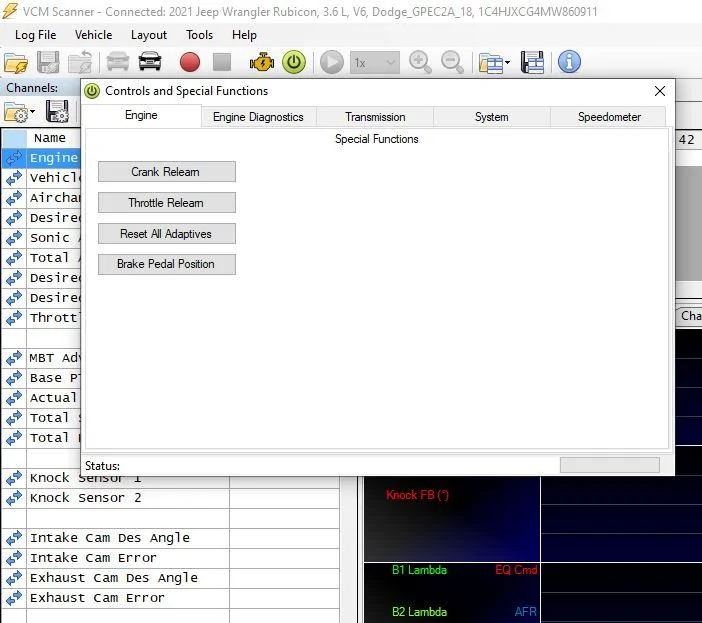Switch to the Transmission tab
This screenshot has width=702, height=623.
[375, 117]
